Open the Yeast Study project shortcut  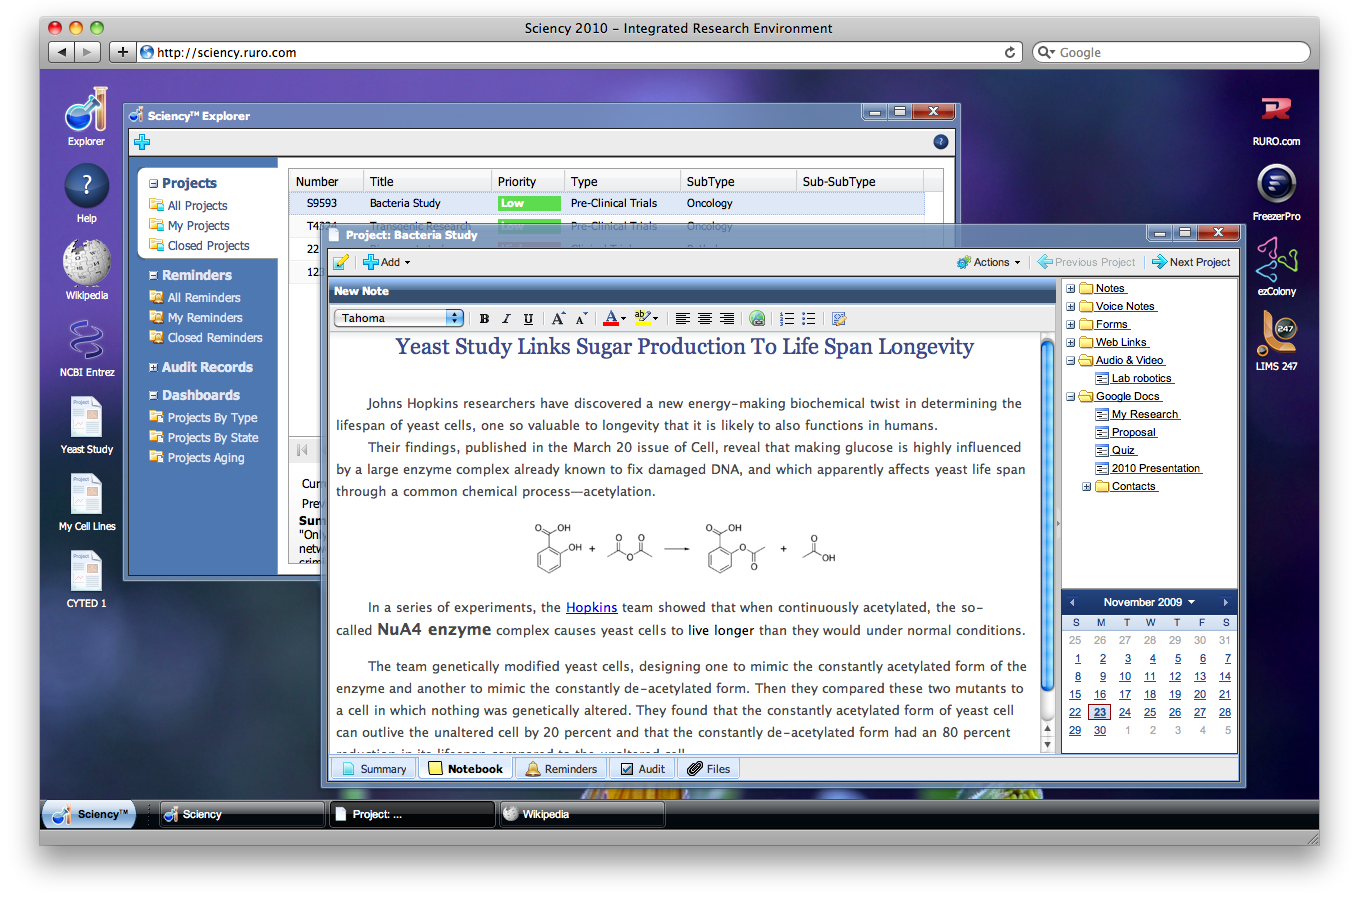(x=87, y=425)
